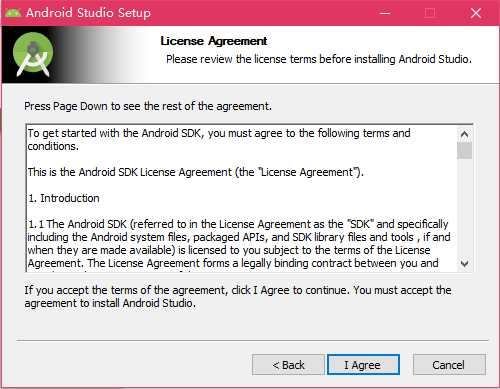Click the Android Studio compass logo
This screenshot has width=500, height=389.
click(33, 54)
